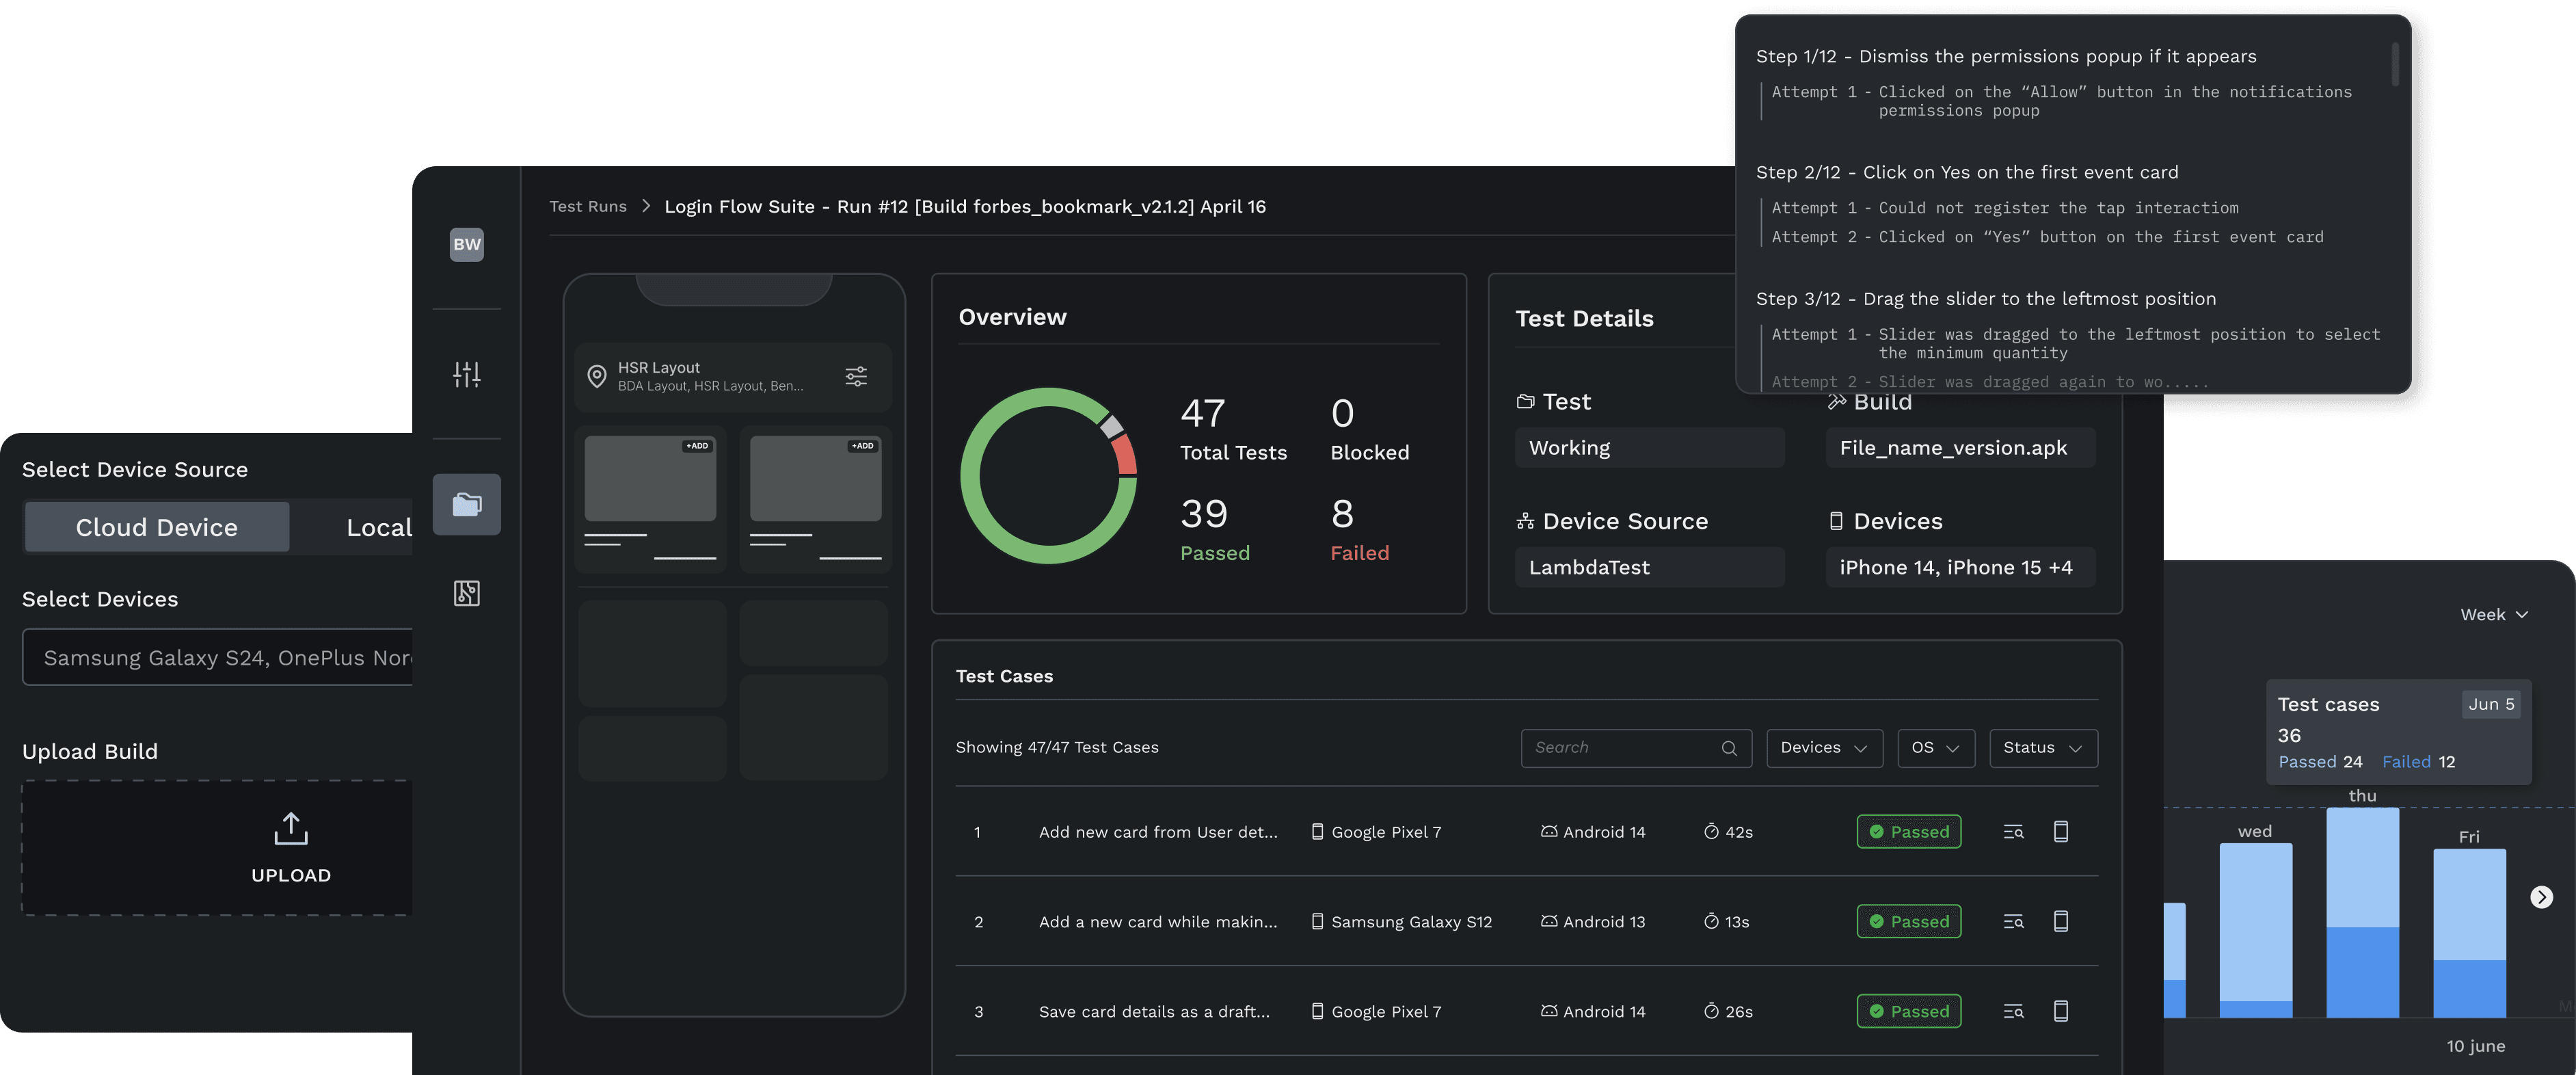Click the Search field in Test Cases

1636,748
